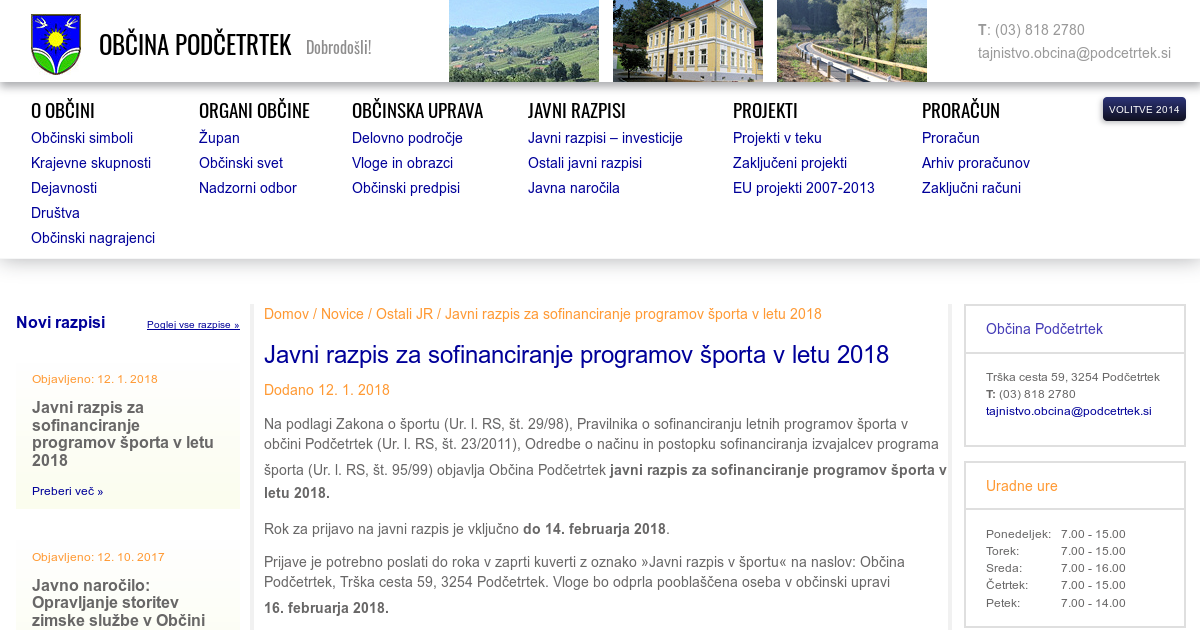Click the sidebar email tajnistvo.obcina@podcetrtek.si
Screen dimensions: 1200x630
point(1068,411)
